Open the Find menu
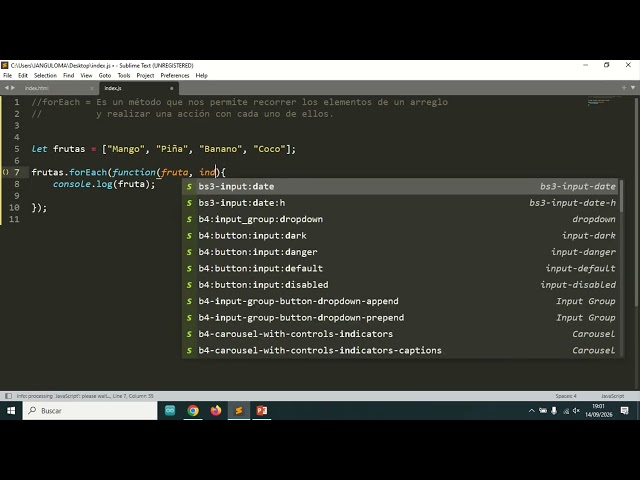The height and width of the screenshot is (480, 640). (69, 76)
